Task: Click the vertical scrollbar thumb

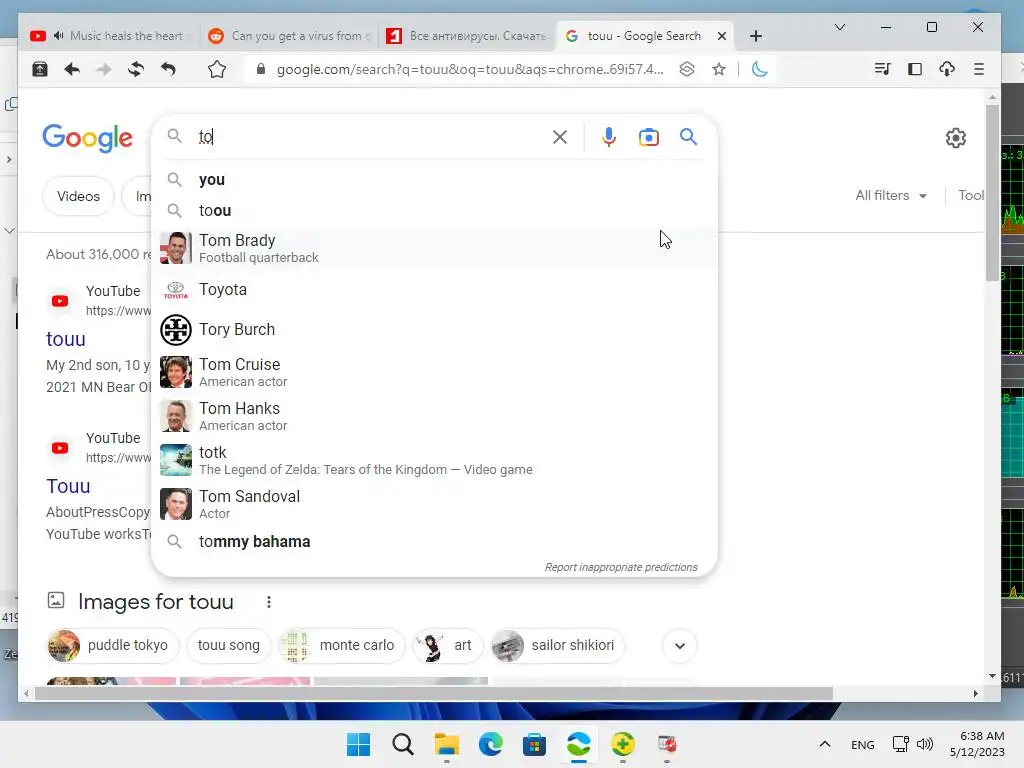Action: pyautogui.click(x=992, y=192)
